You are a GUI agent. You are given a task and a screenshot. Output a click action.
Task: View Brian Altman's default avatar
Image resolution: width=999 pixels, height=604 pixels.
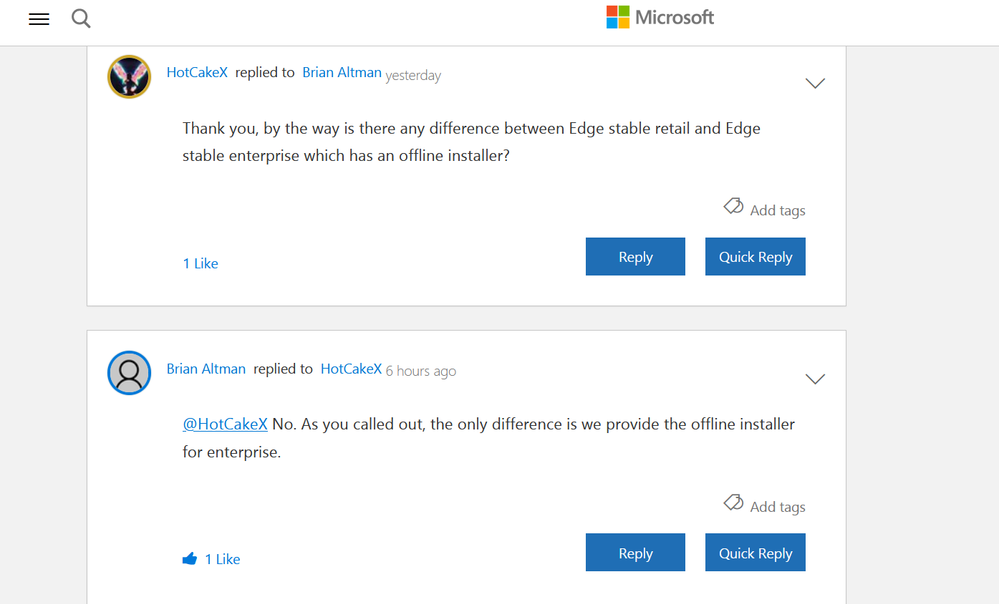129,373
